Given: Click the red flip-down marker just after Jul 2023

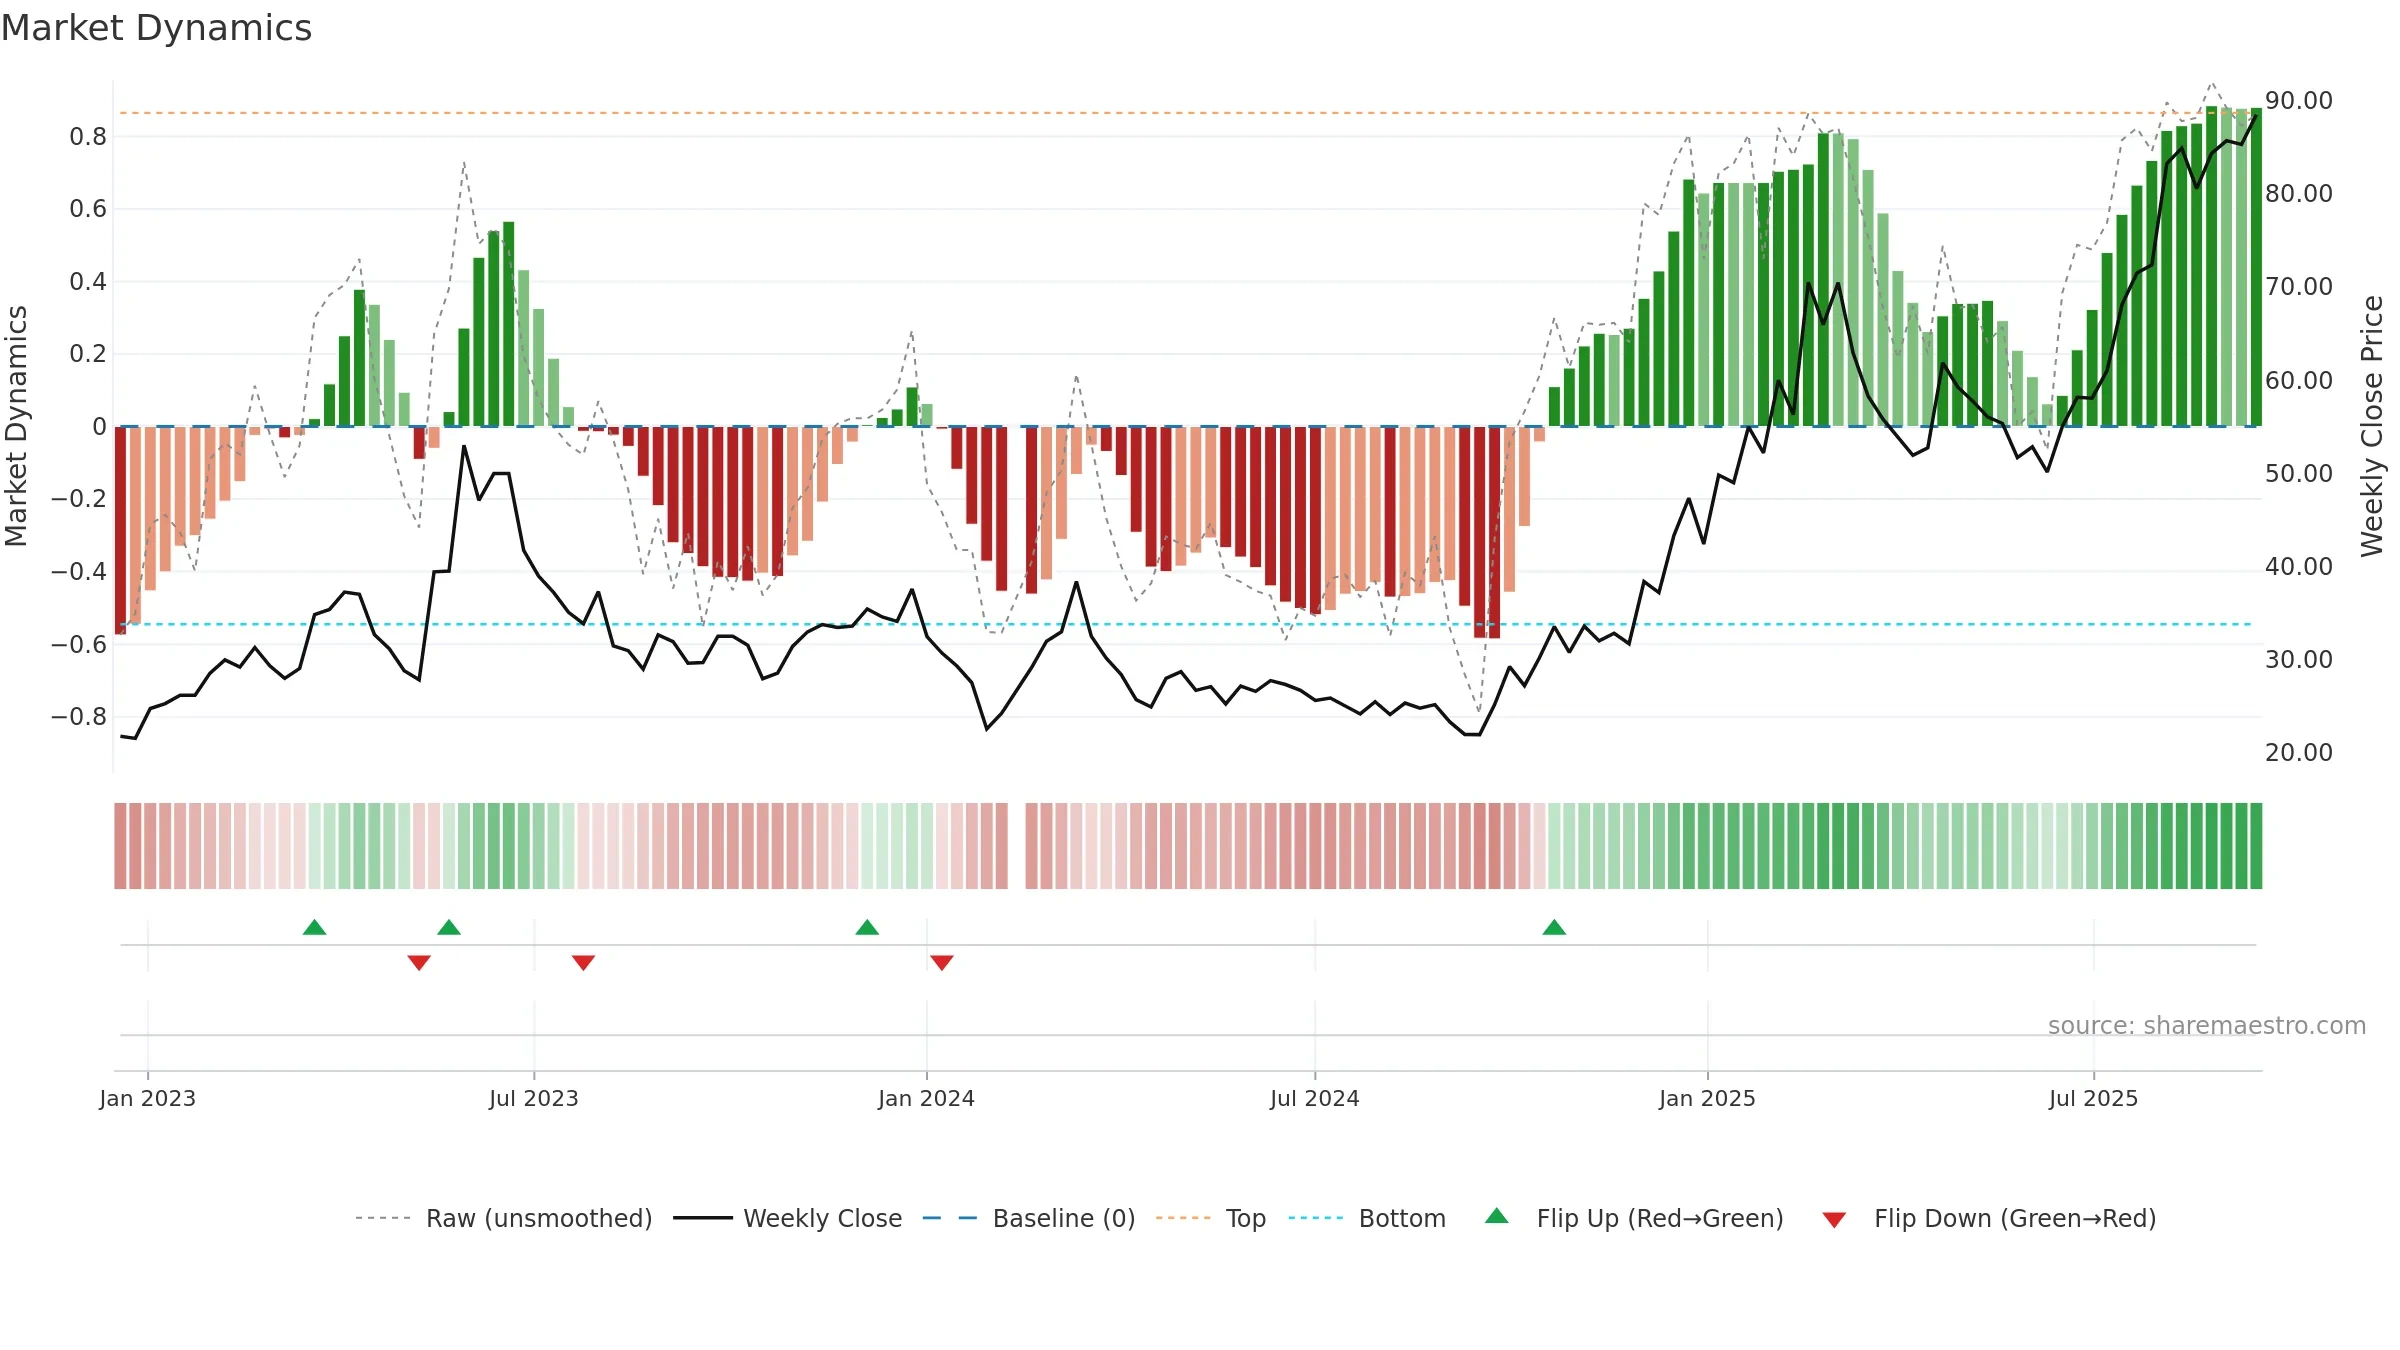Looking at the screenshot, I should pos(583,962).
